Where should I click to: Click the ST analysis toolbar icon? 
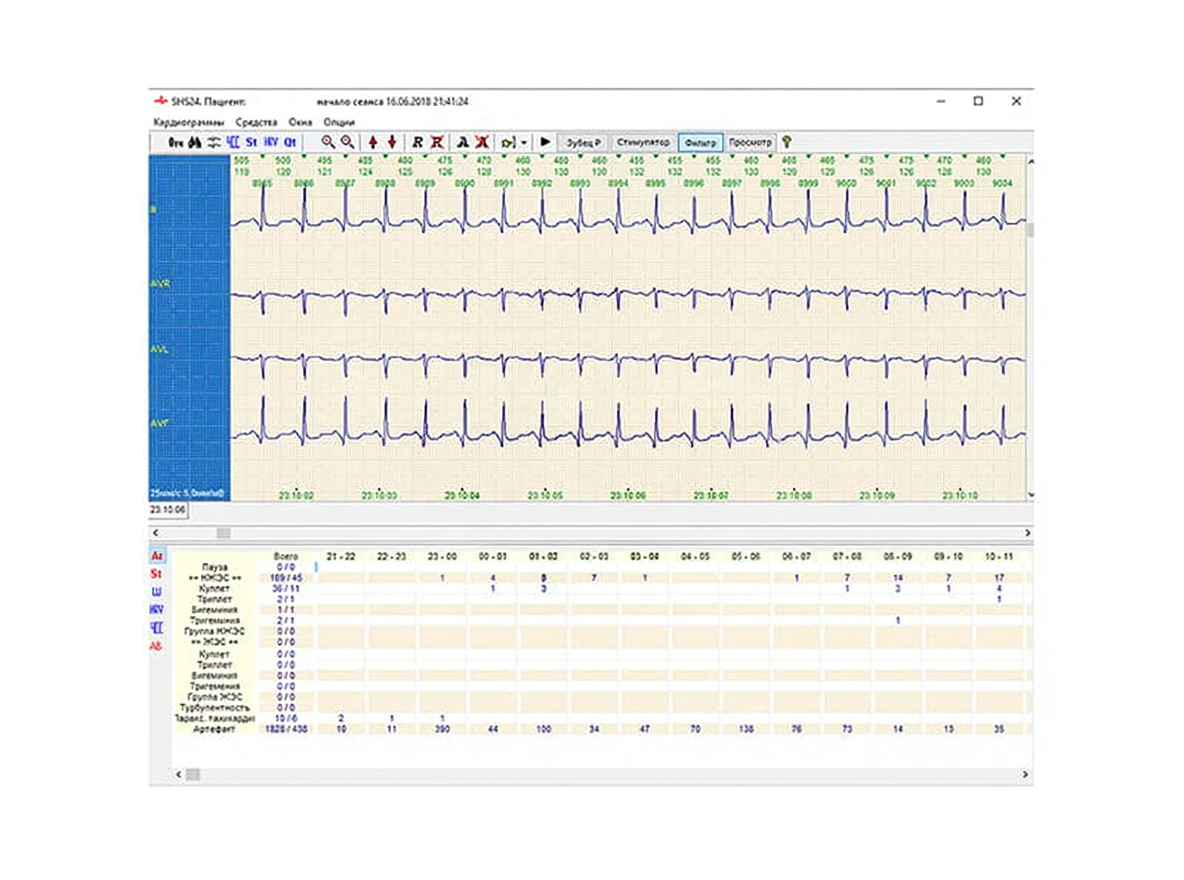click(251, 142)
